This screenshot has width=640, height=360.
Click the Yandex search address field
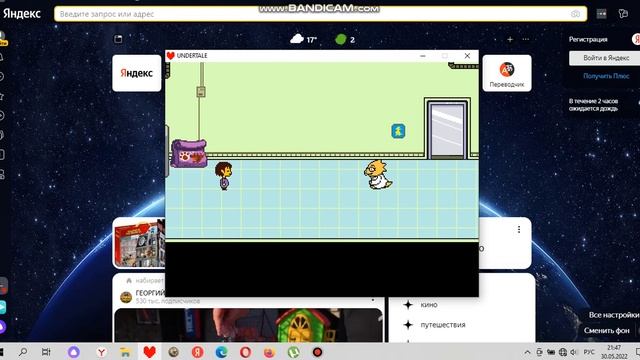(x=320, y=14)
